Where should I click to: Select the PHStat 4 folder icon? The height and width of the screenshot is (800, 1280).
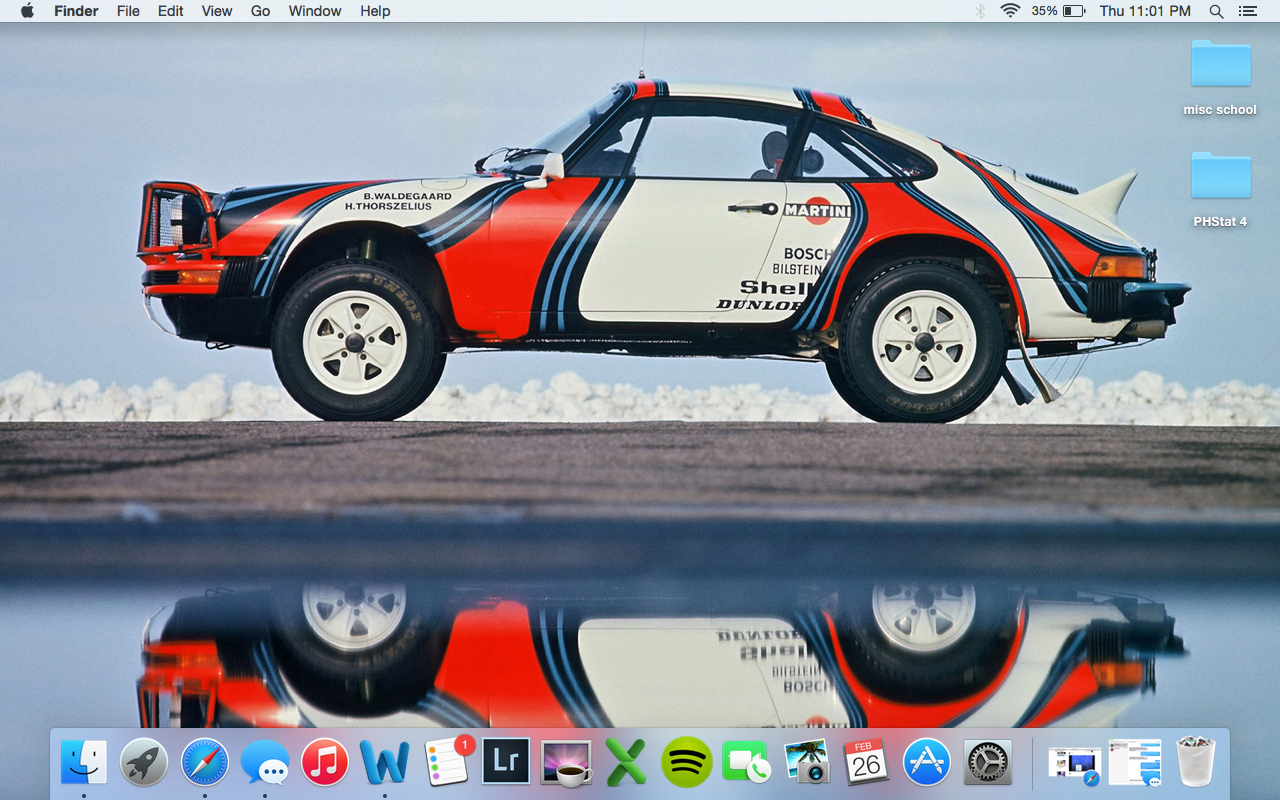pos(1220,175)
